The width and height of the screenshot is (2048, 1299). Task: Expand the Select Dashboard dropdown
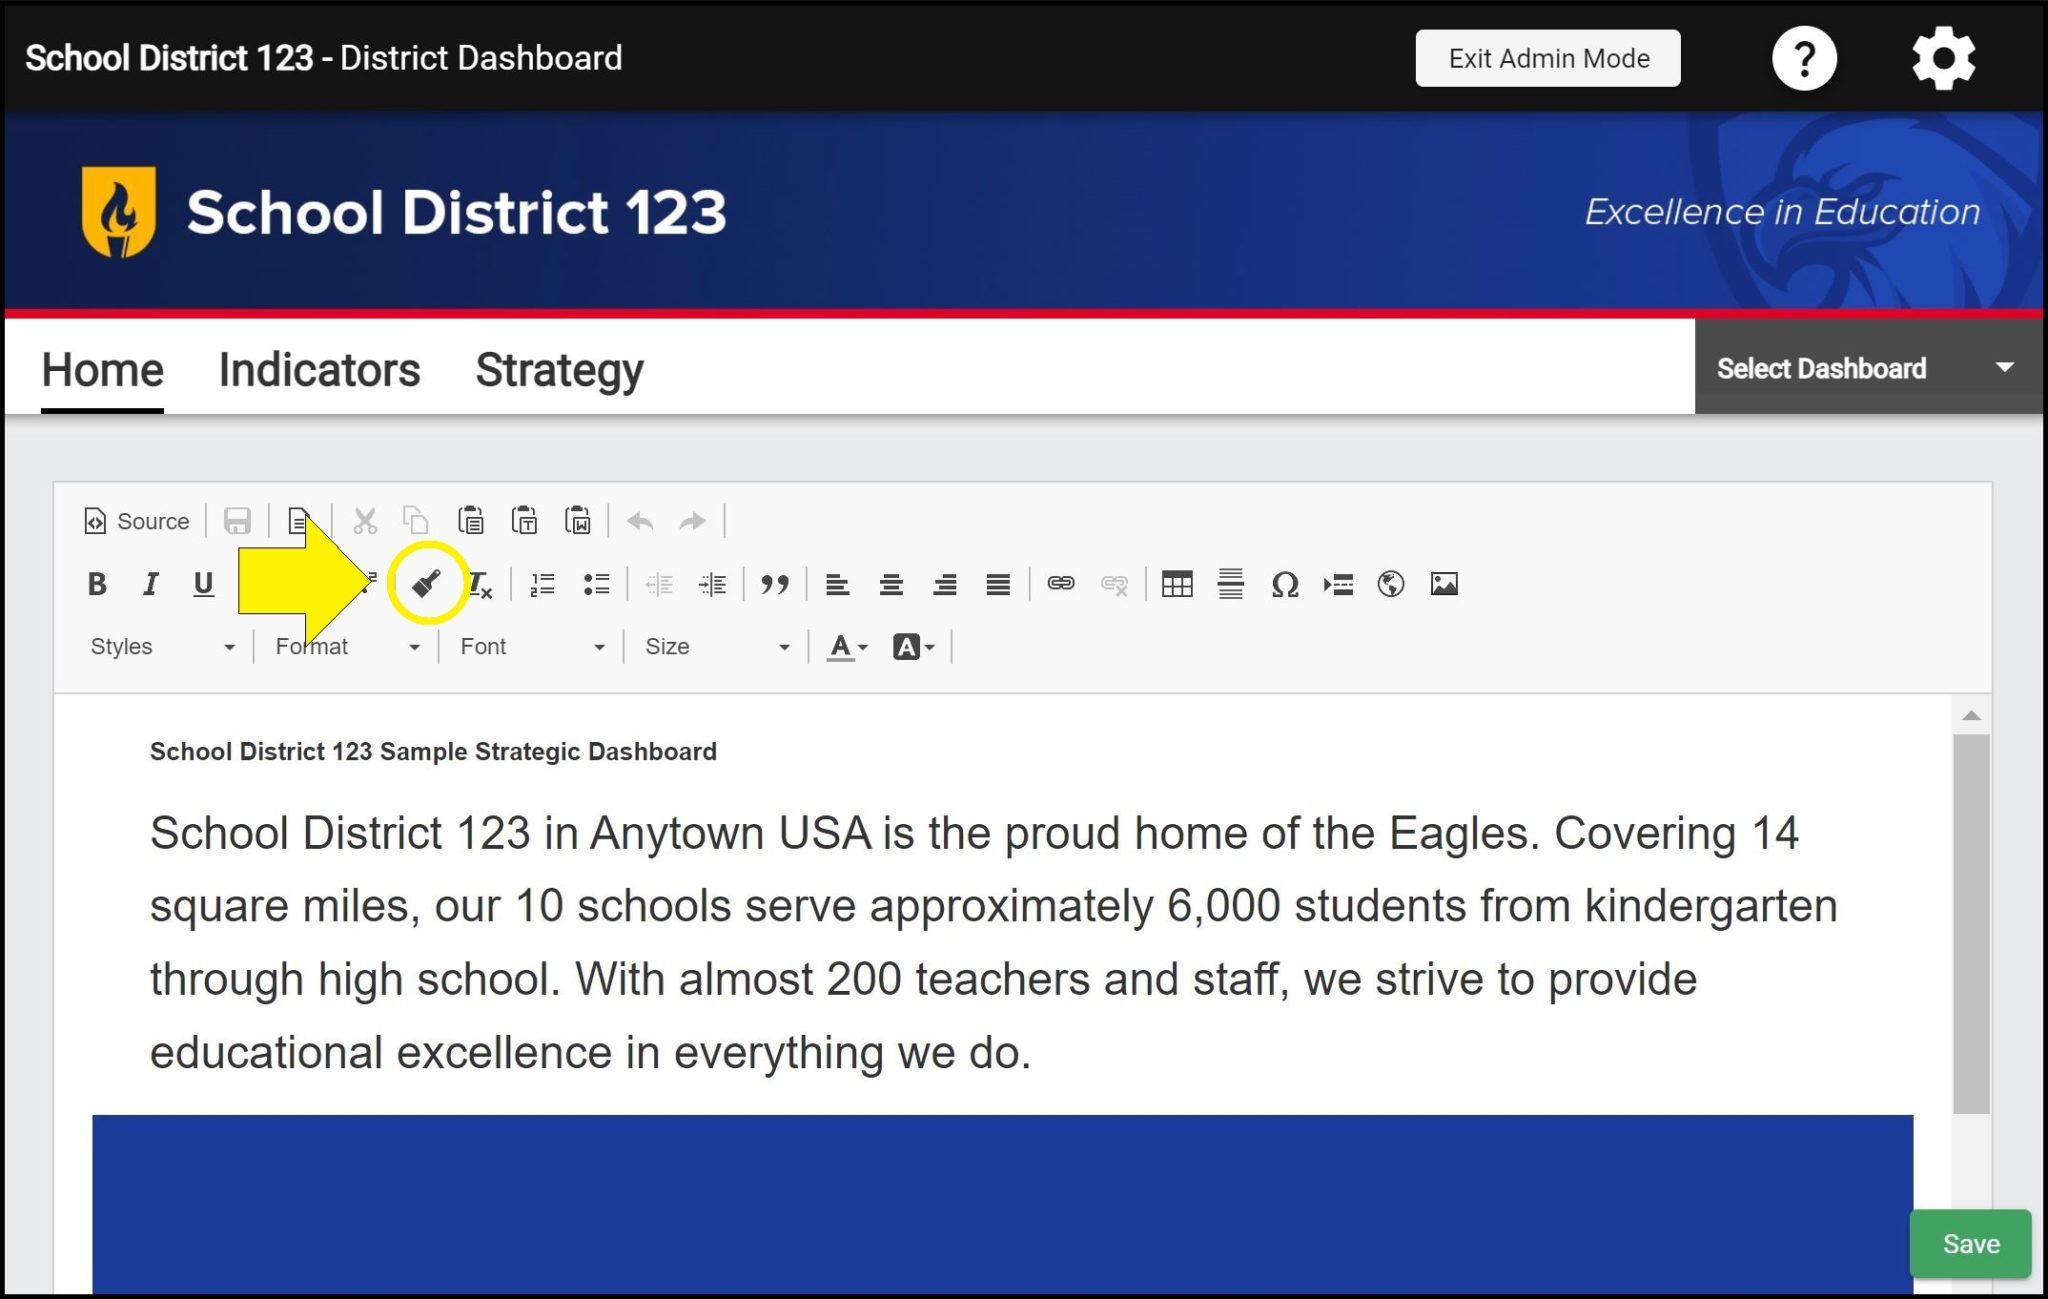point(1866,368)
